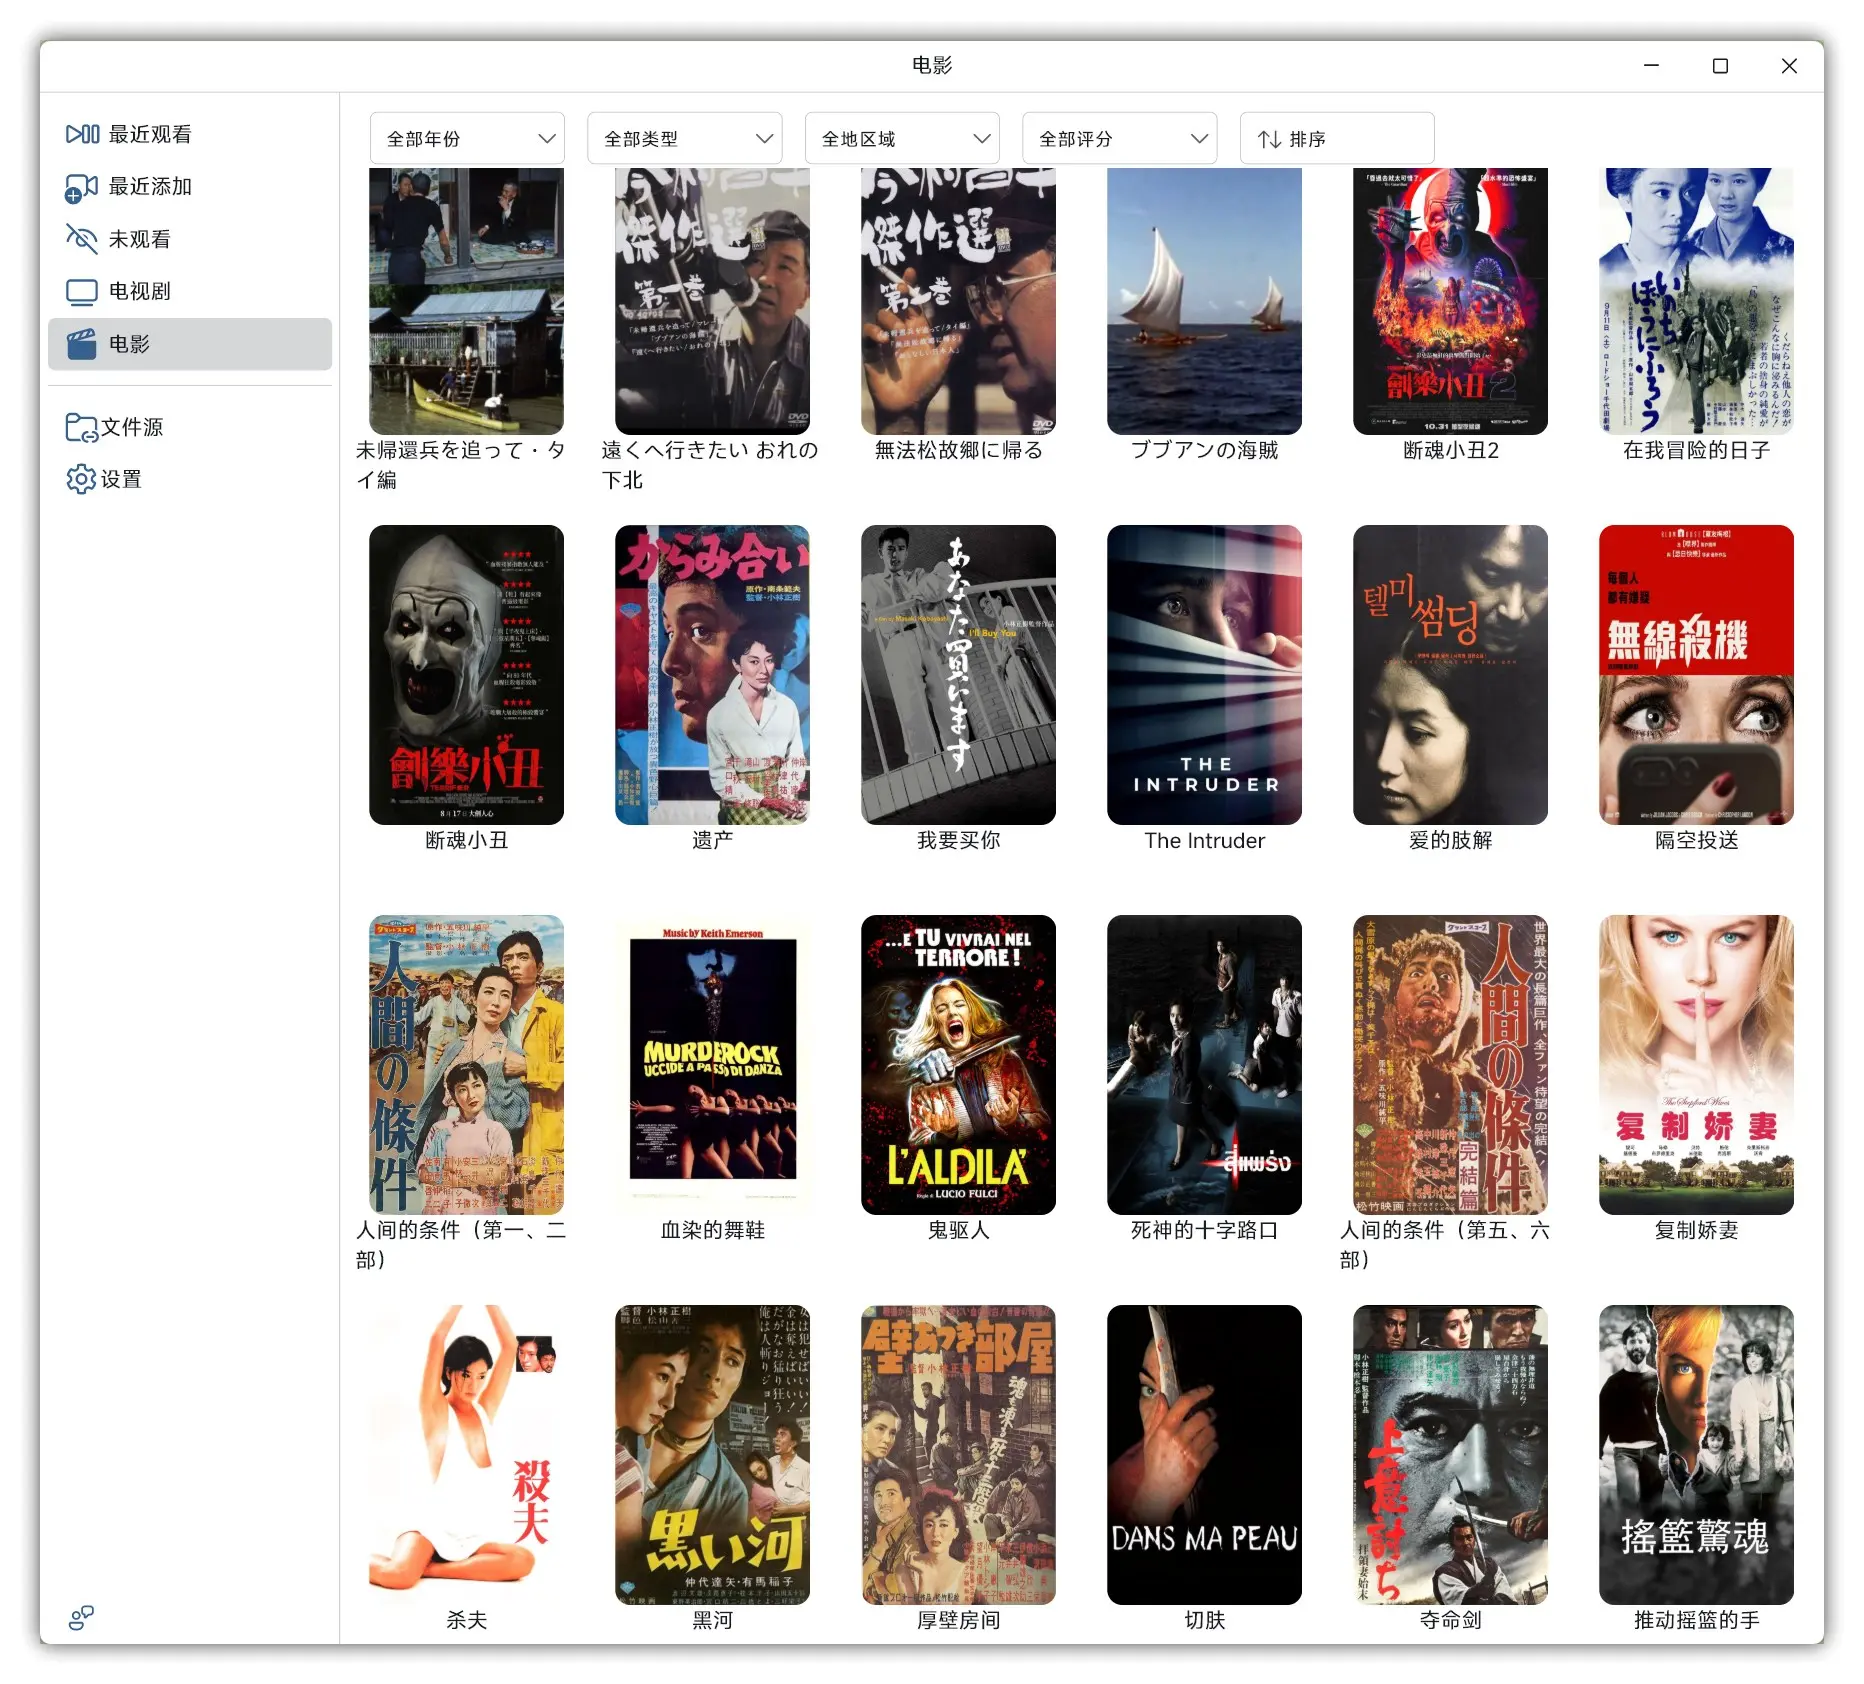
Task: Open 最近观看 recently watched in sidebar
Action: [x=189, y=134]
